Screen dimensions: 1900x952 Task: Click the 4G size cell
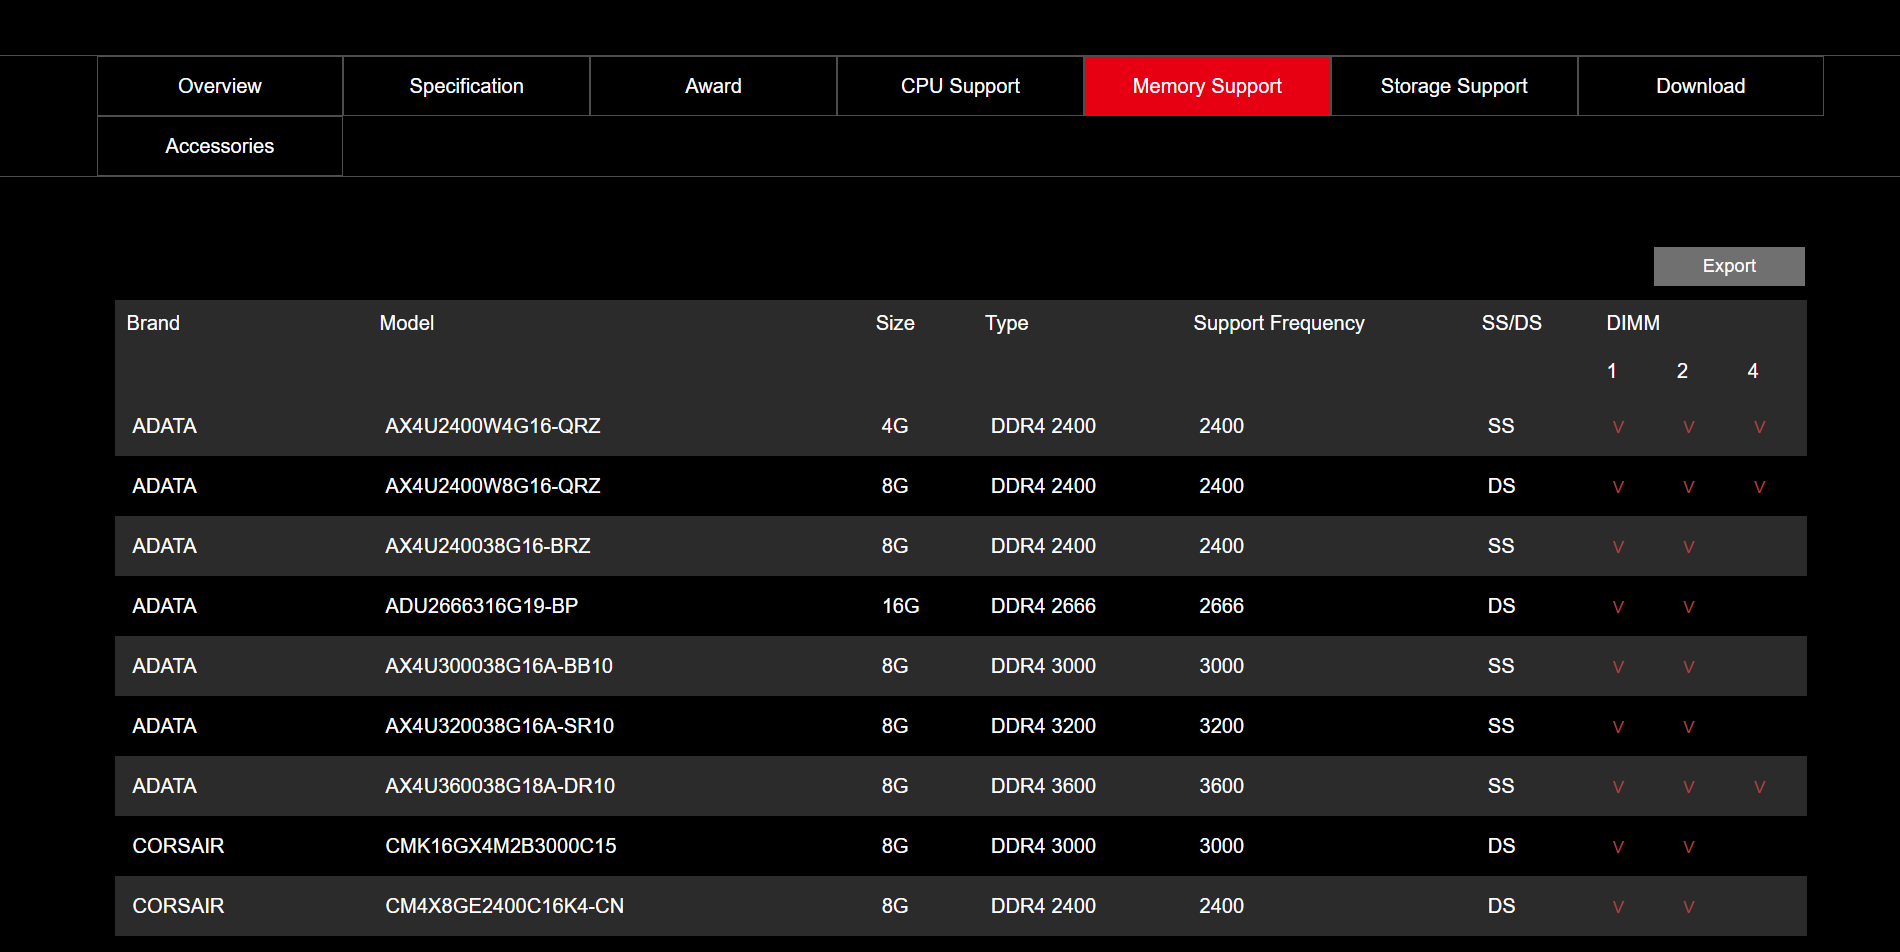(x=895, y=426)
